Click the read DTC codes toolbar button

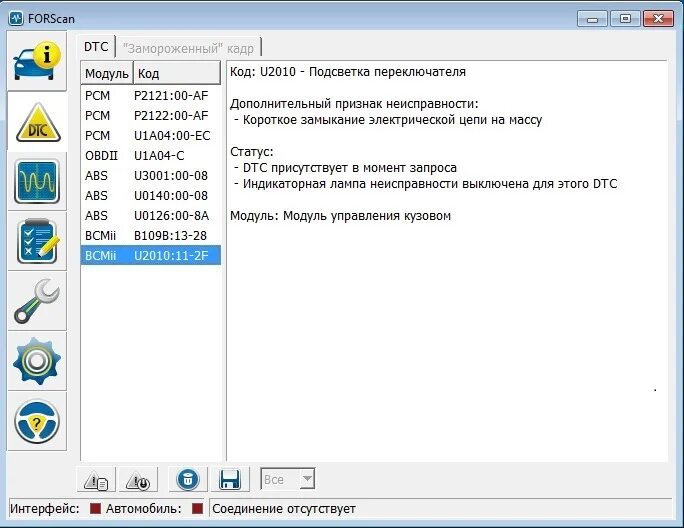[96, 480]
